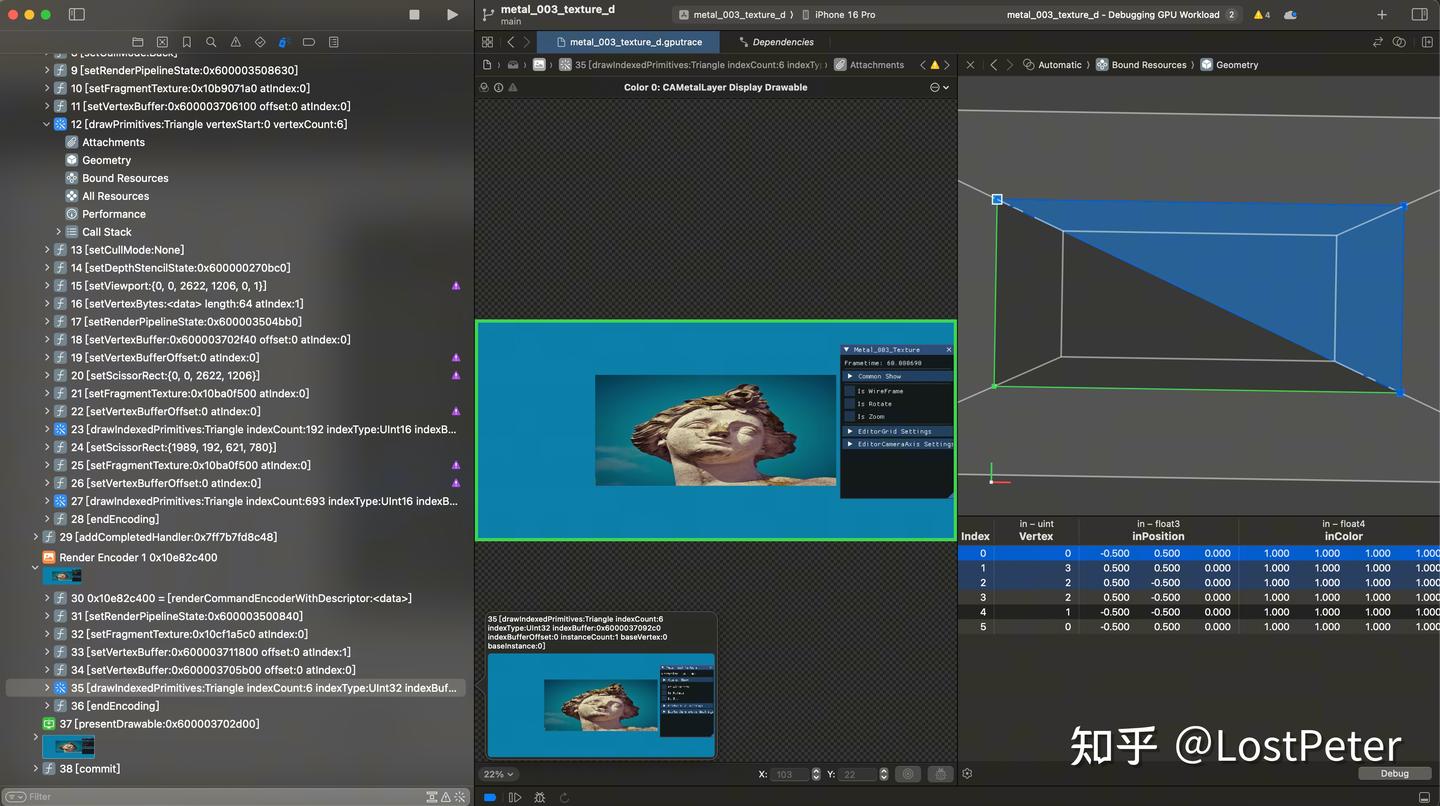This screenshot has height=806, width=1440.
Task: Open the Bookmark navigator
Action: (187, 42)
